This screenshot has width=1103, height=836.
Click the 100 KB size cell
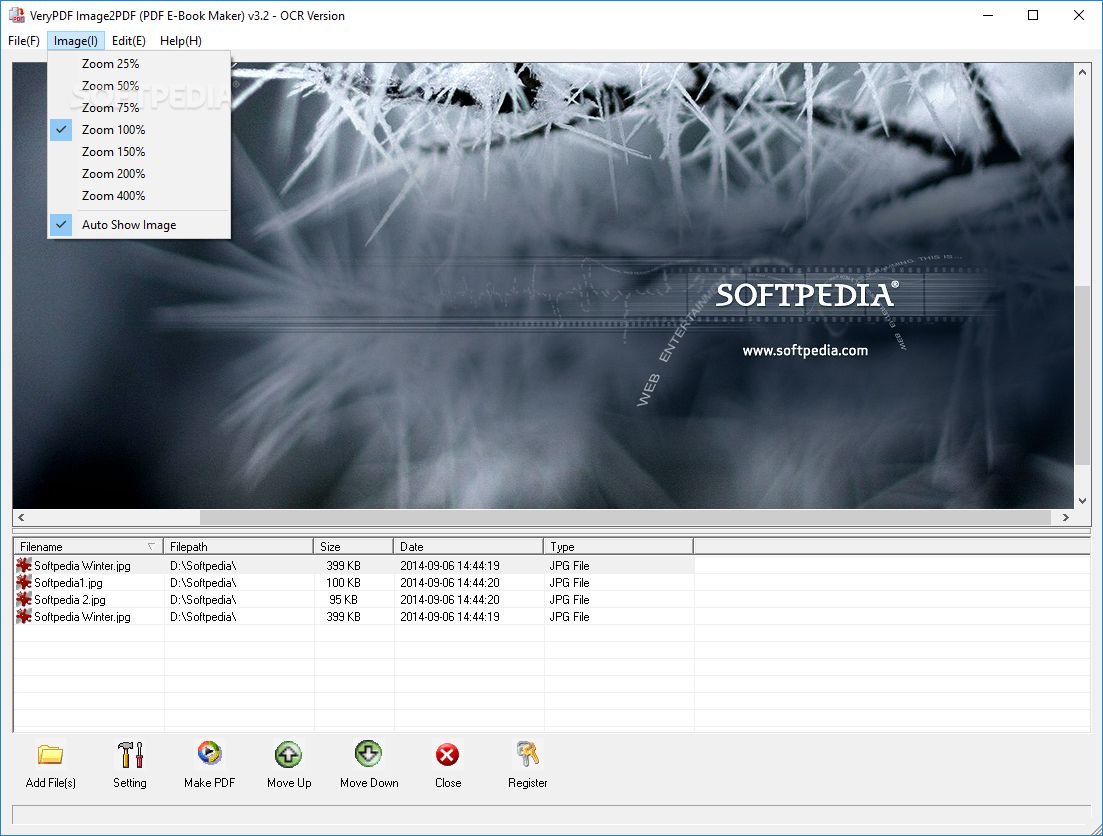click(343, 583)
